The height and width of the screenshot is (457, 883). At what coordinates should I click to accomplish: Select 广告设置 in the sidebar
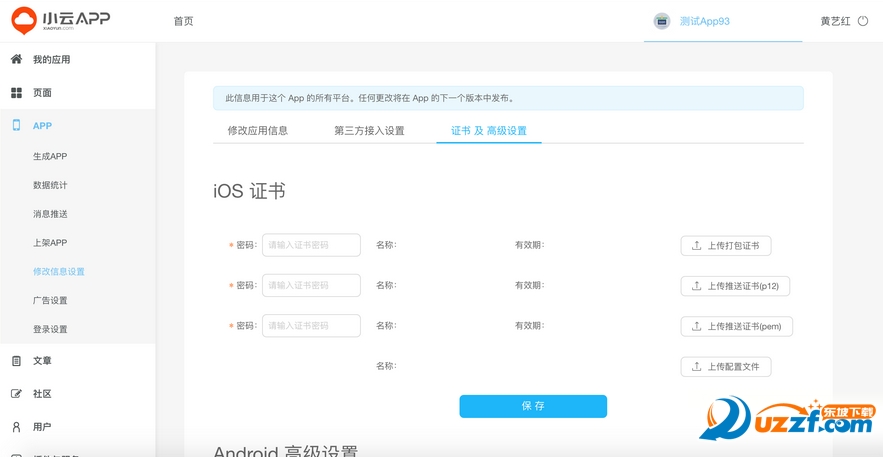pos(50,300)
